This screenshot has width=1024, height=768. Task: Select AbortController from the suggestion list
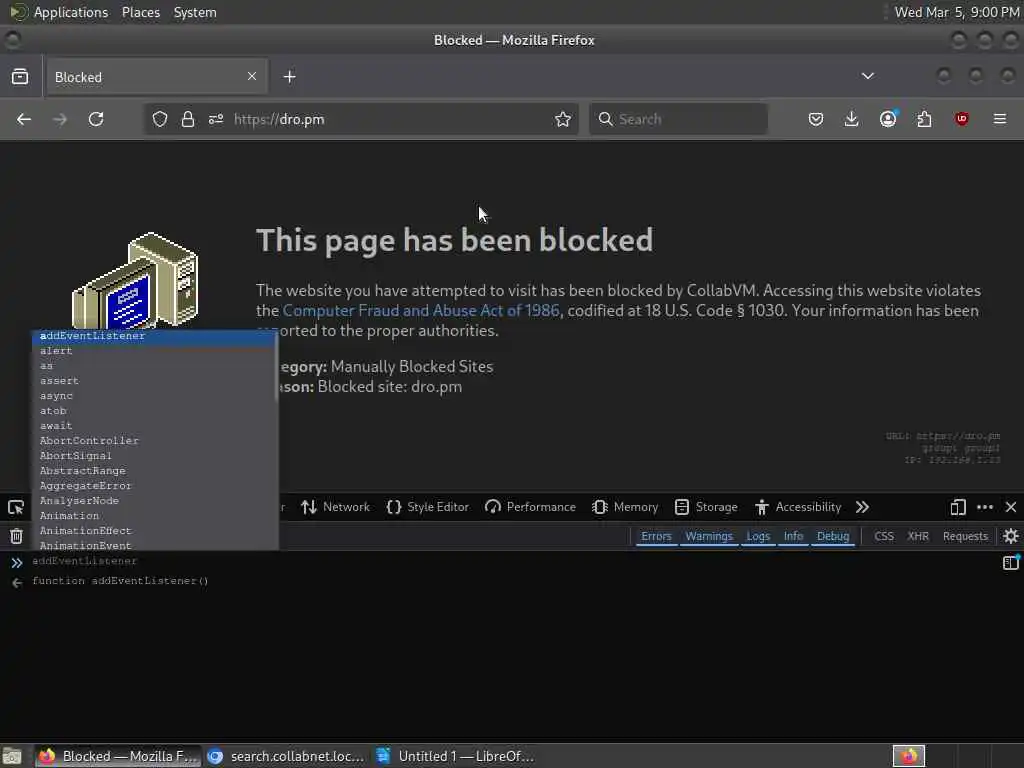tap(155, 441)
